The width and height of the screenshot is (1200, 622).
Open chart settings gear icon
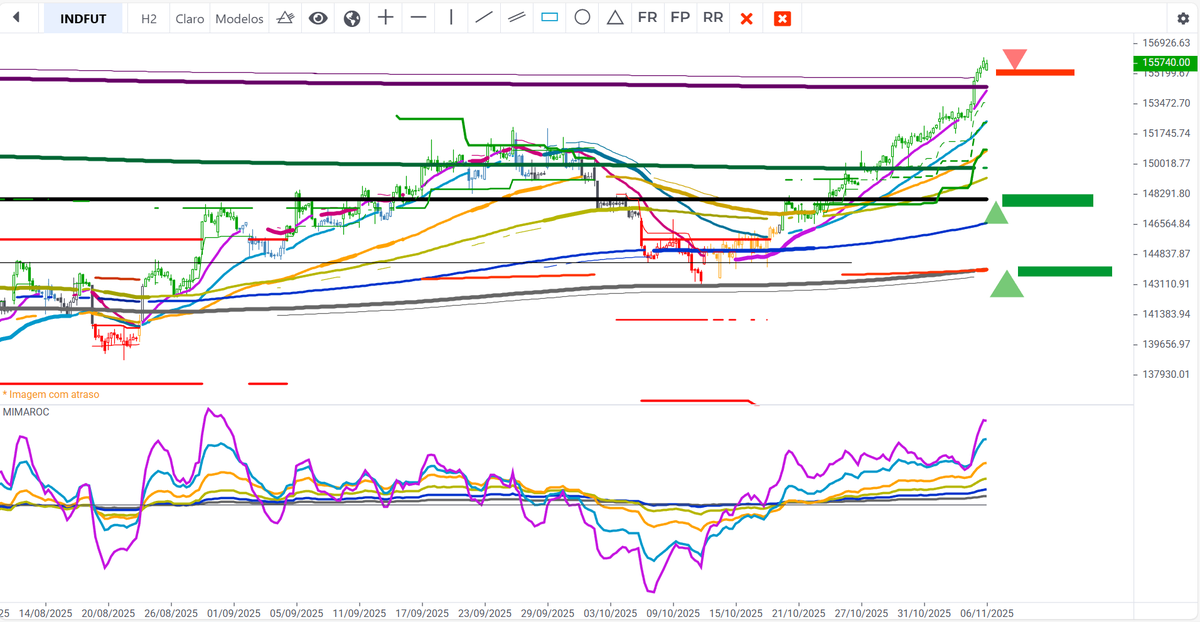pyautogui.click(x=1183, y=19)
